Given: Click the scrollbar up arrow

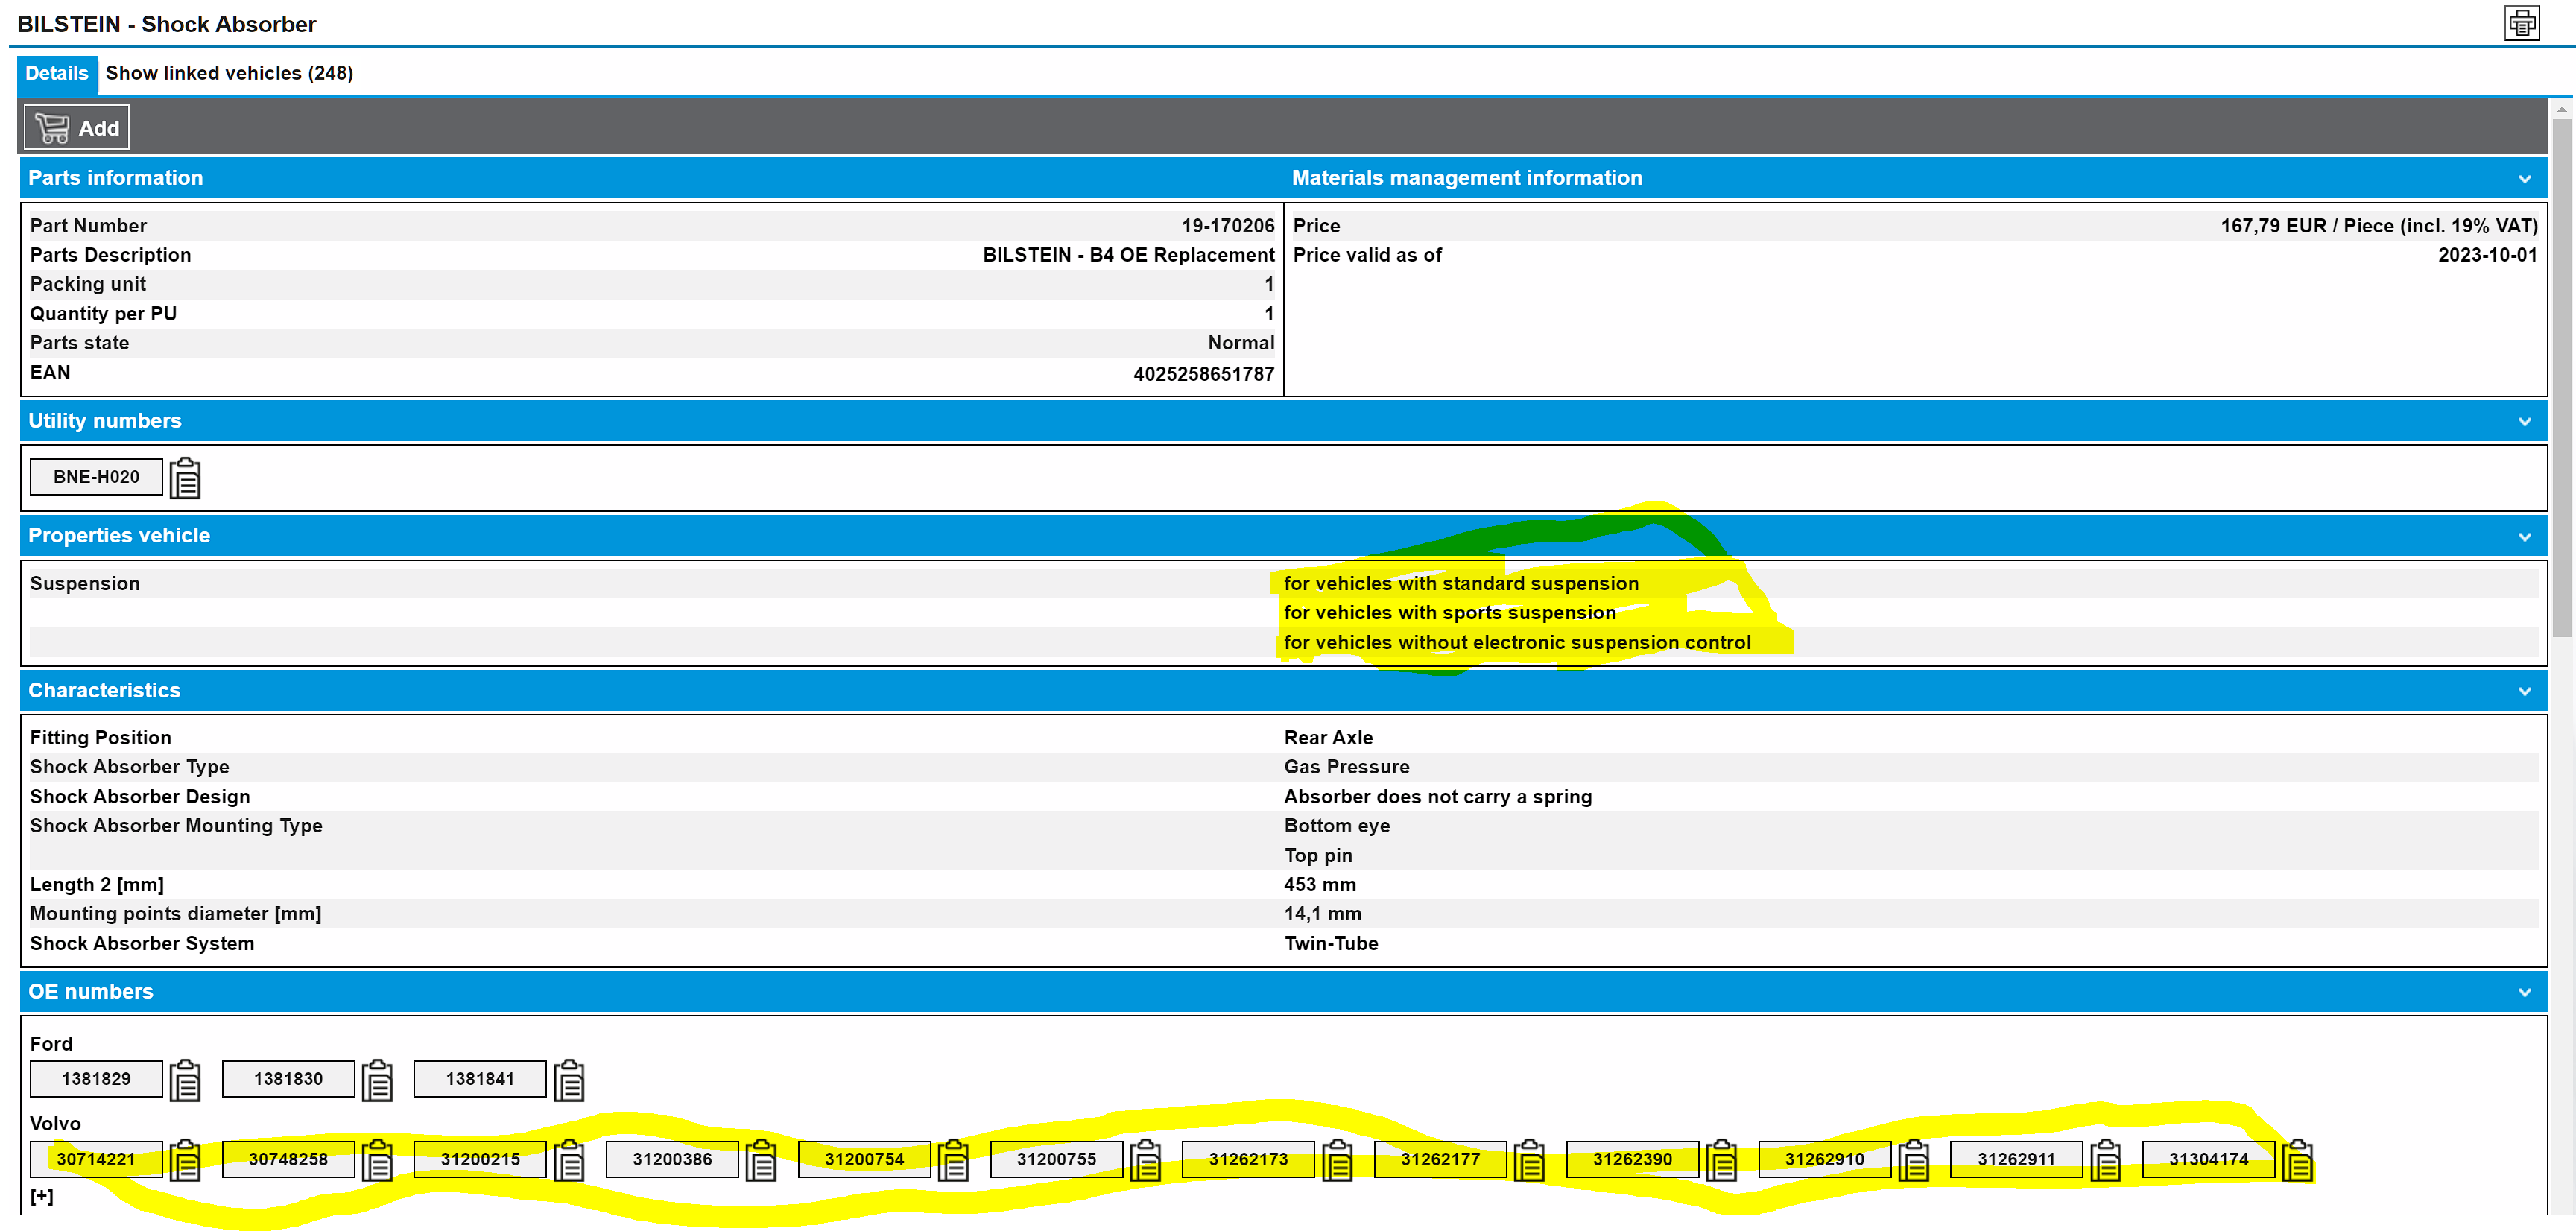Looking at the screenshot, I should click(2561, 109).
